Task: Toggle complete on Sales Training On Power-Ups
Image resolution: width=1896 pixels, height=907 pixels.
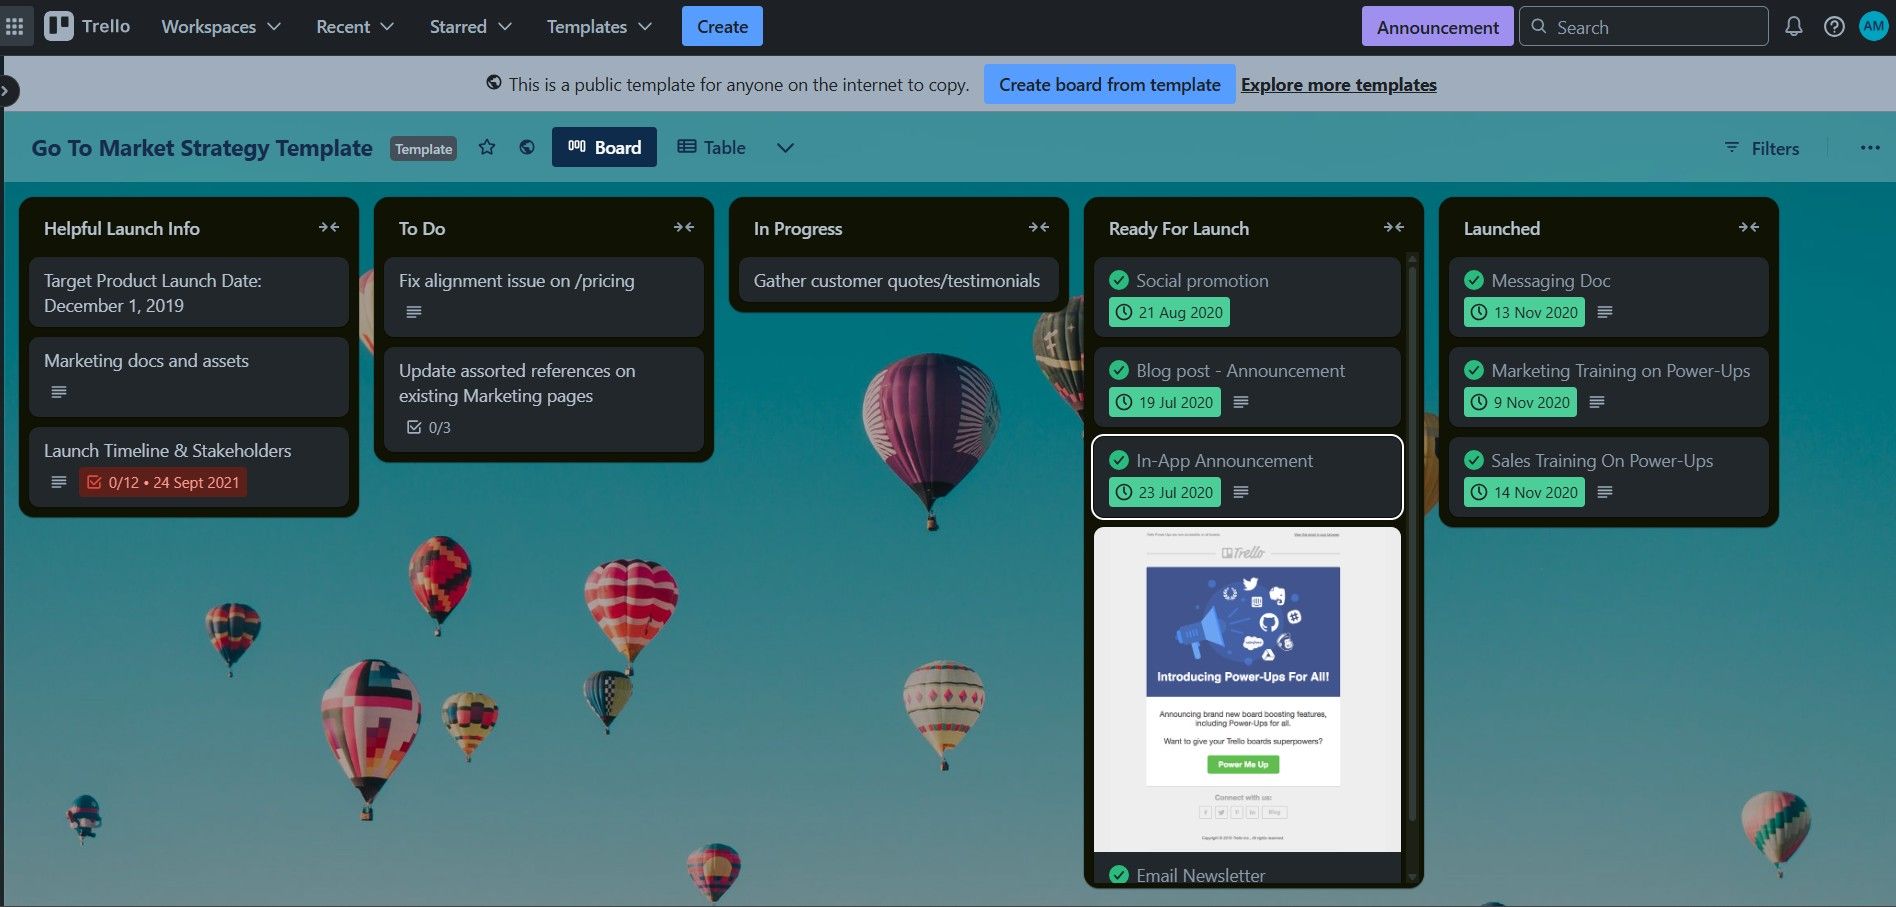Action: click(1474, 461)
